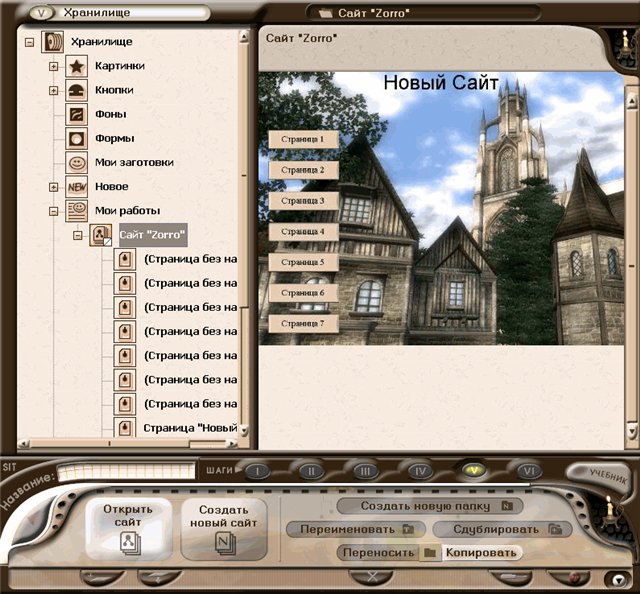This screenshot has height=594, width=640.
Task: Collapse the Мои работы folder
Action: click(x=53, y=211)
